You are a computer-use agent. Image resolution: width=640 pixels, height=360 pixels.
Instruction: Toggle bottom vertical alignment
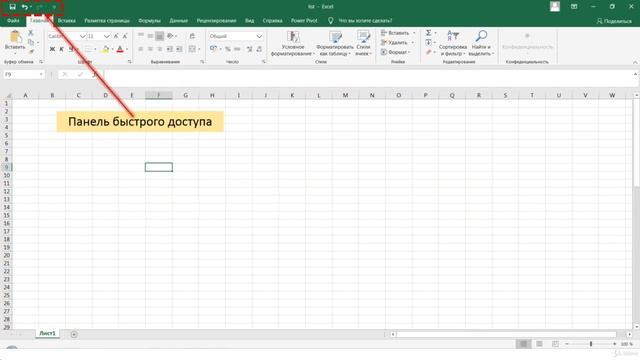160,36
